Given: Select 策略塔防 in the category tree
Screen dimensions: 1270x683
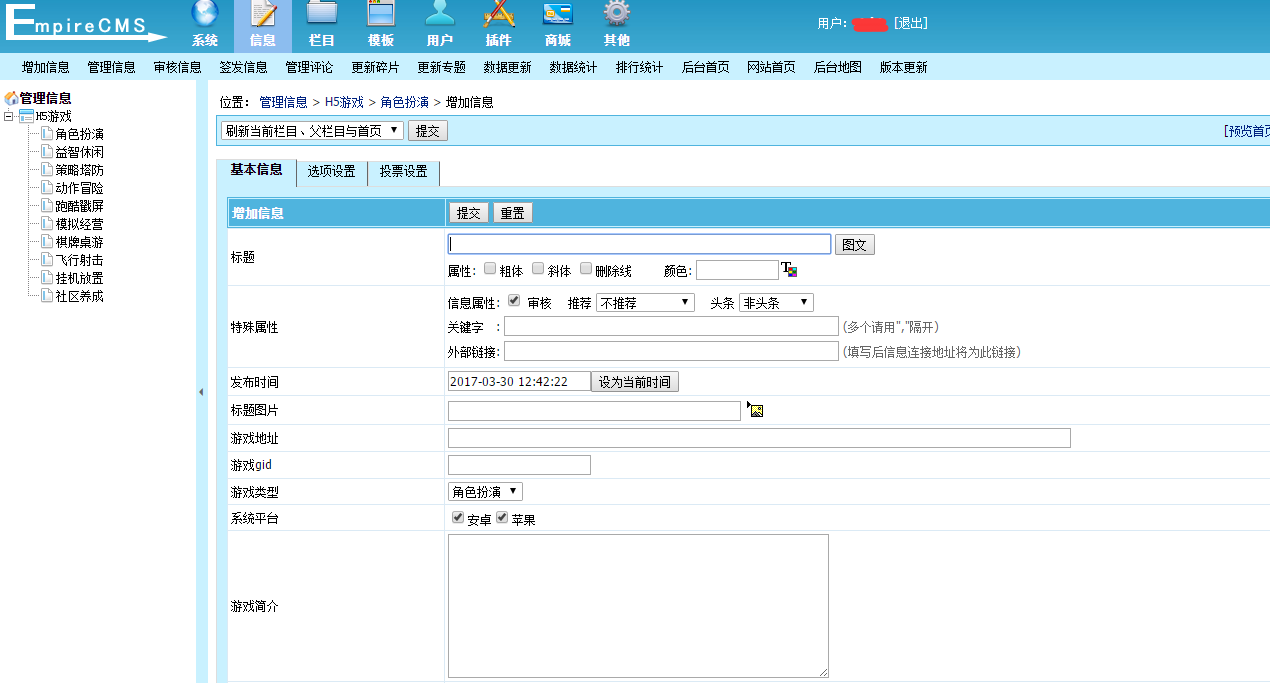Looking at the screenshot, I should pyautogui.click(x=79, y=170).
